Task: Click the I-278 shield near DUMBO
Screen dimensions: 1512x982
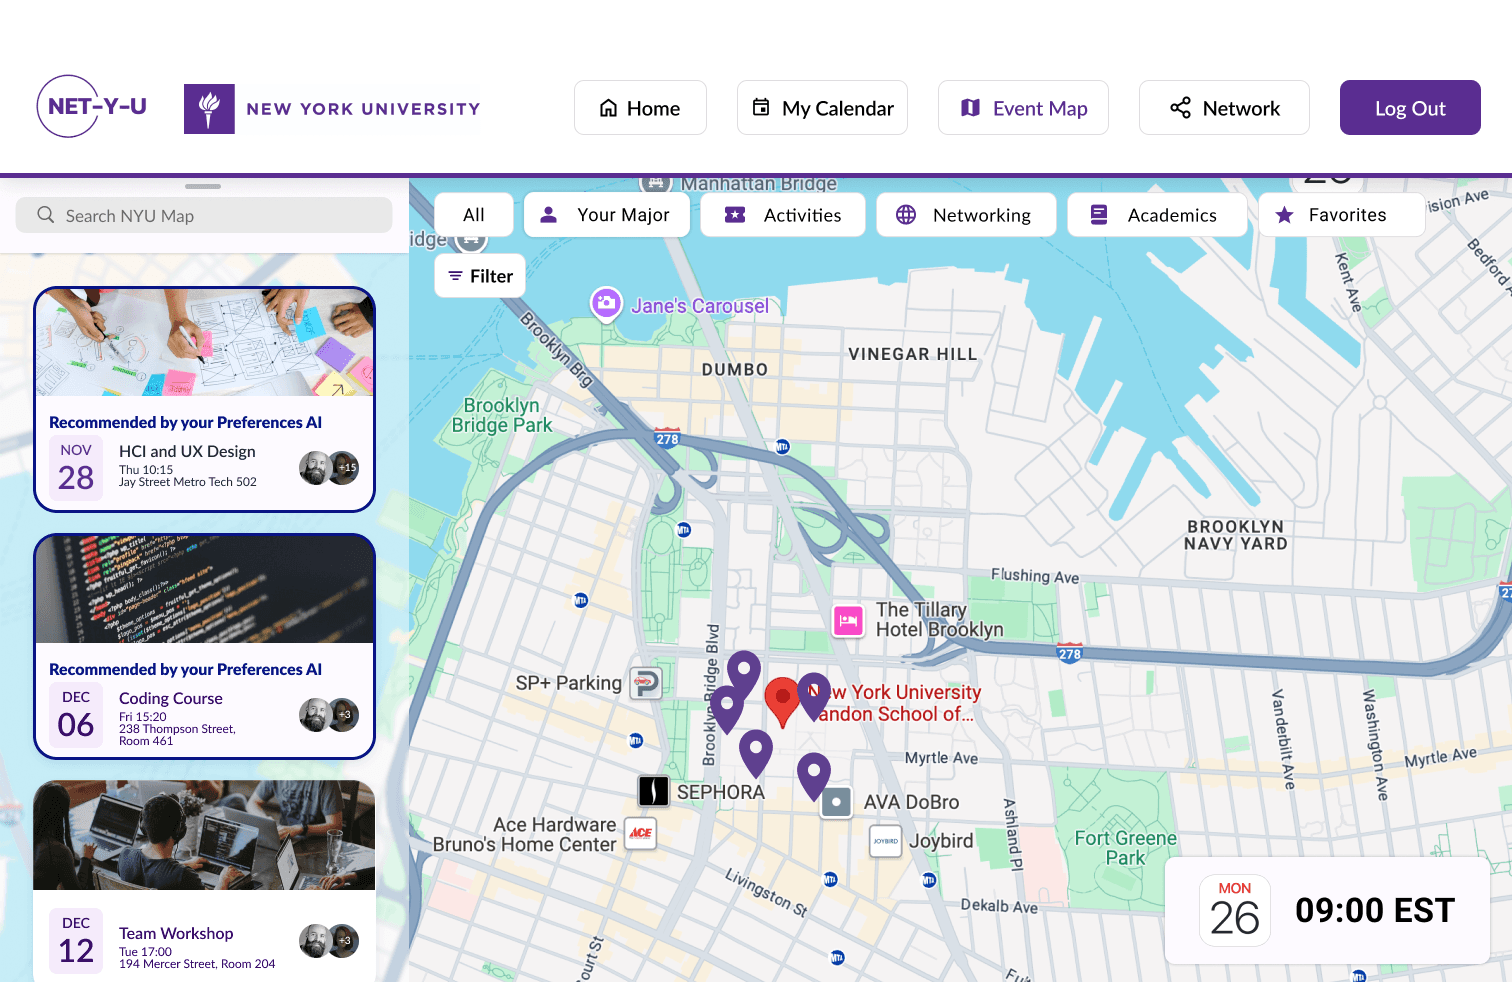Action: [667, 438]
